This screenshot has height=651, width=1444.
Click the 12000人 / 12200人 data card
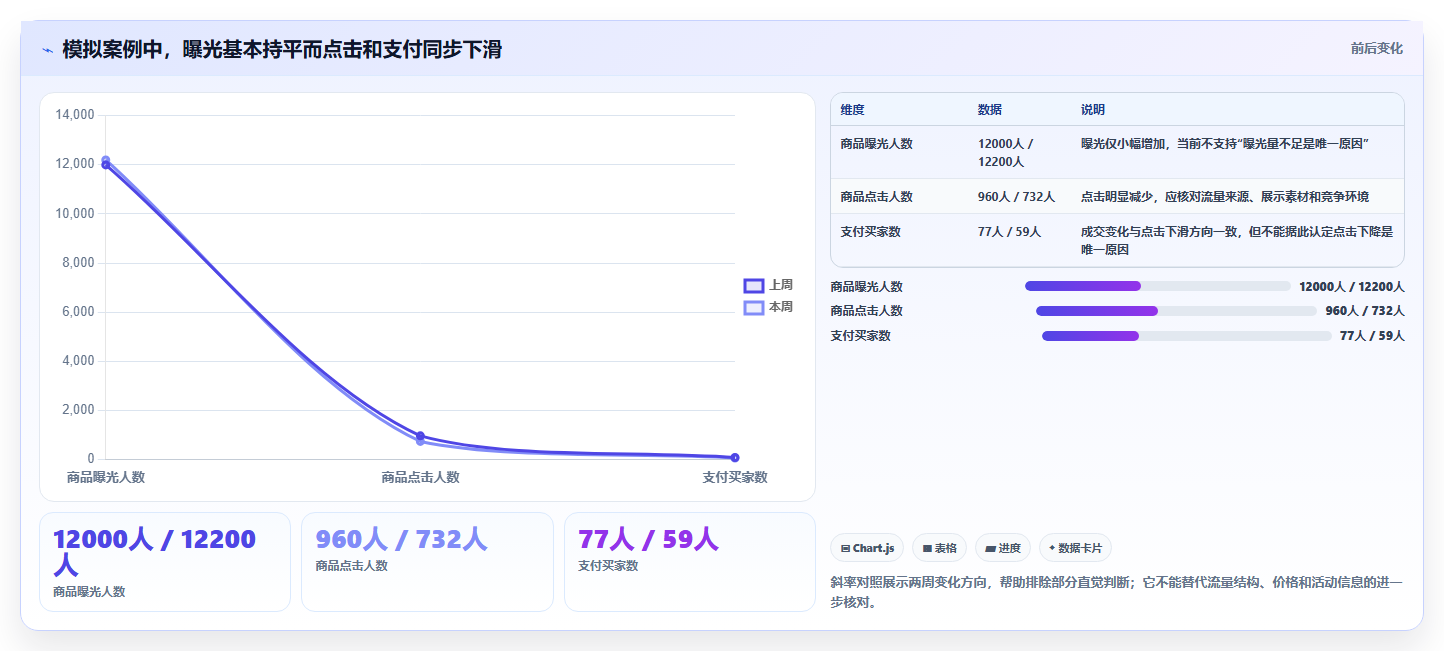[x=165, y=562]
